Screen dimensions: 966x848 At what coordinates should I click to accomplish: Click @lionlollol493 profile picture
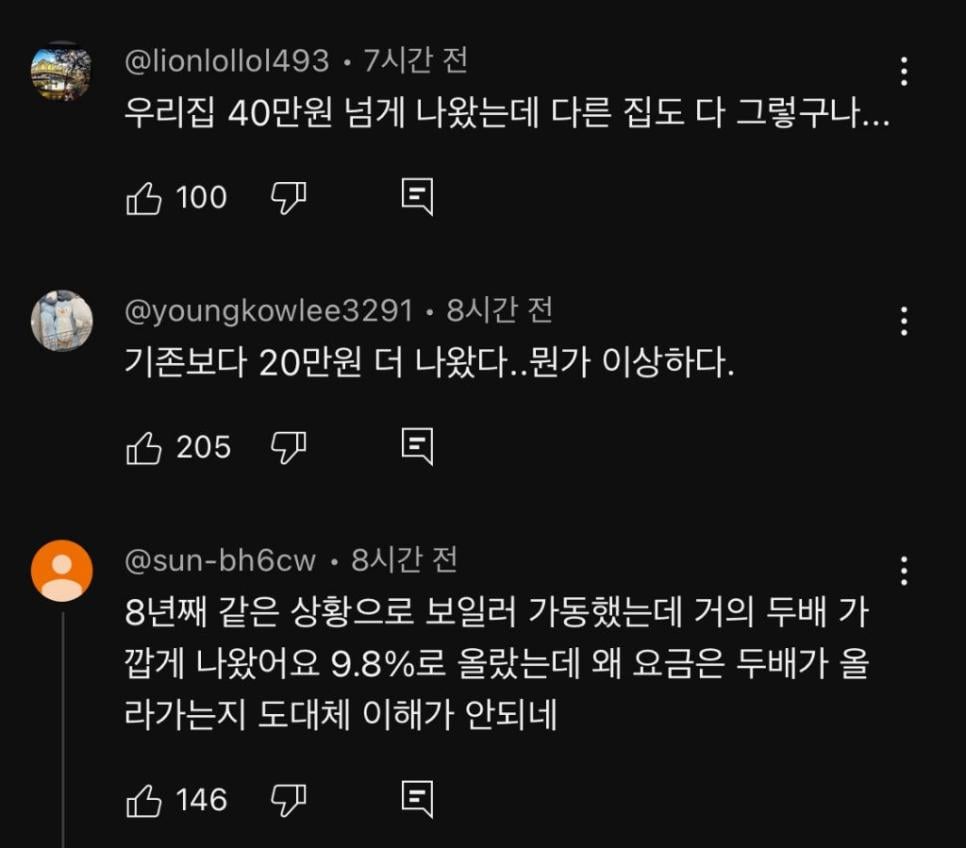(x=62, y=72)
